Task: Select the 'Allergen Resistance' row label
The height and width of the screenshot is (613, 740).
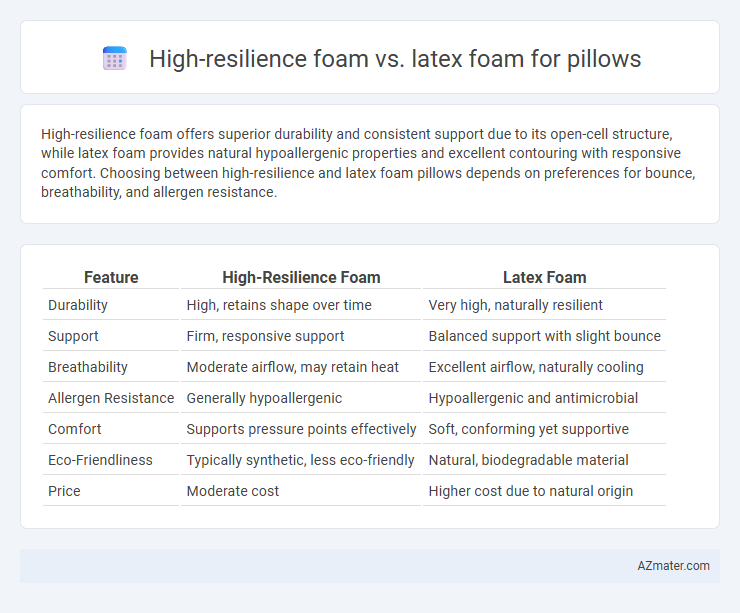Action: click(111, 398)
